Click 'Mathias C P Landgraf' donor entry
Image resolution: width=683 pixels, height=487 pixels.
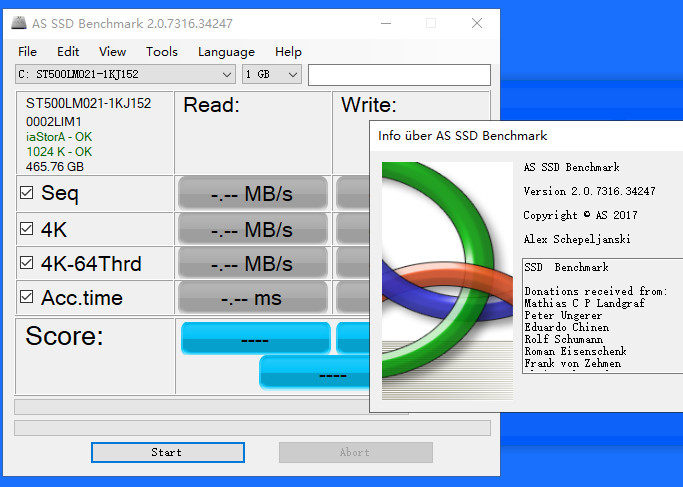(x=585, y=303)
